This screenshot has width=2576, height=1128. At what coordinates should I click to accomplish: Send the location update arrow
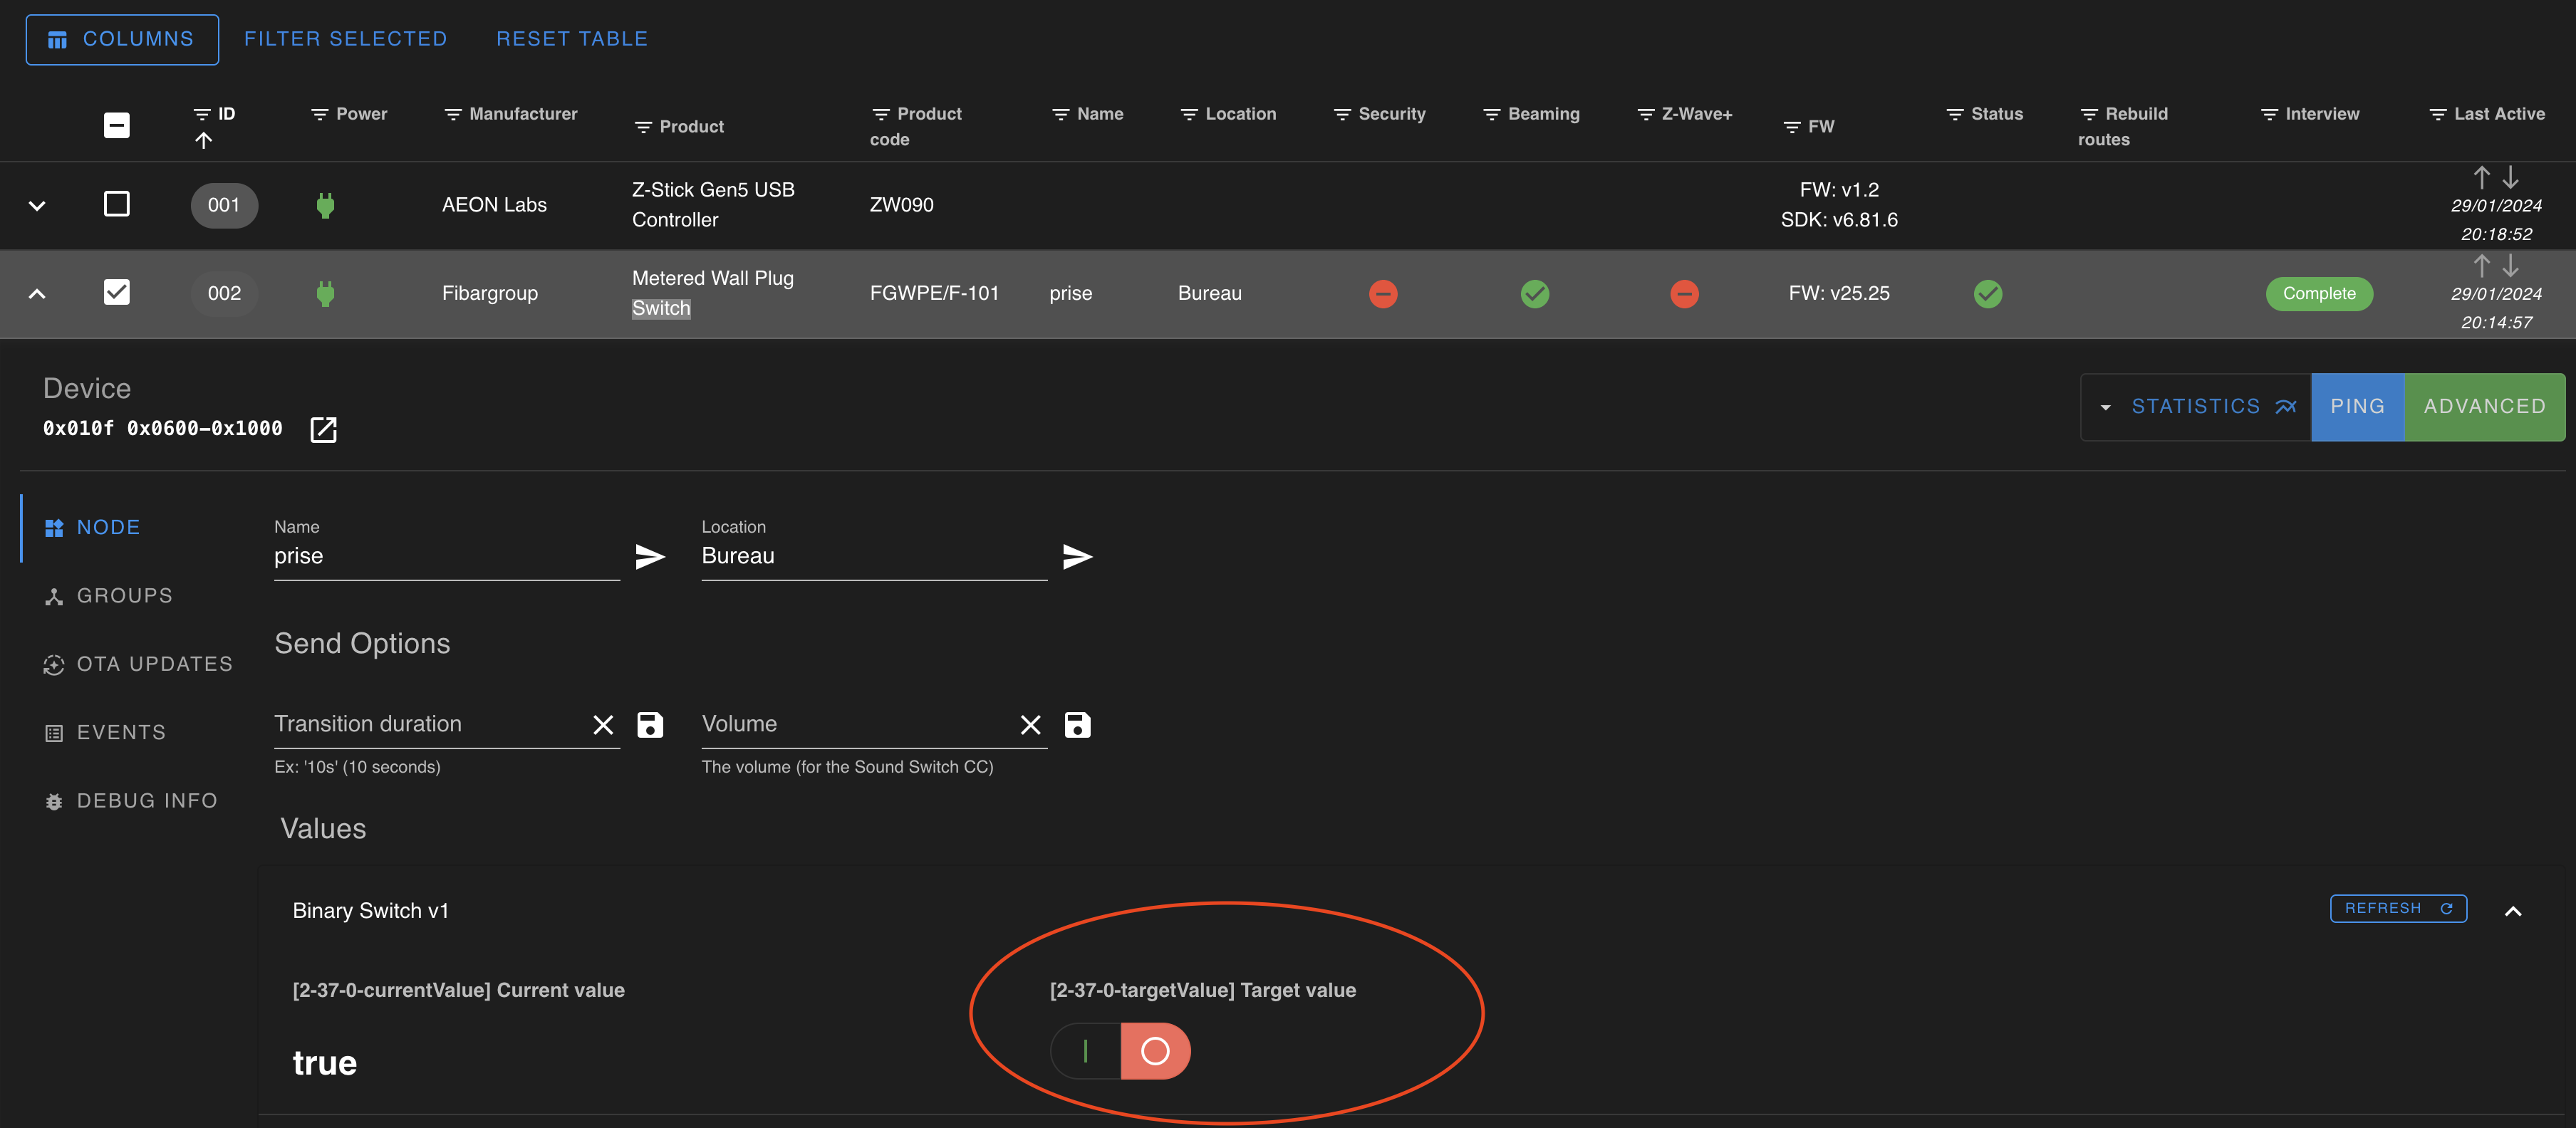point(1077,556)
